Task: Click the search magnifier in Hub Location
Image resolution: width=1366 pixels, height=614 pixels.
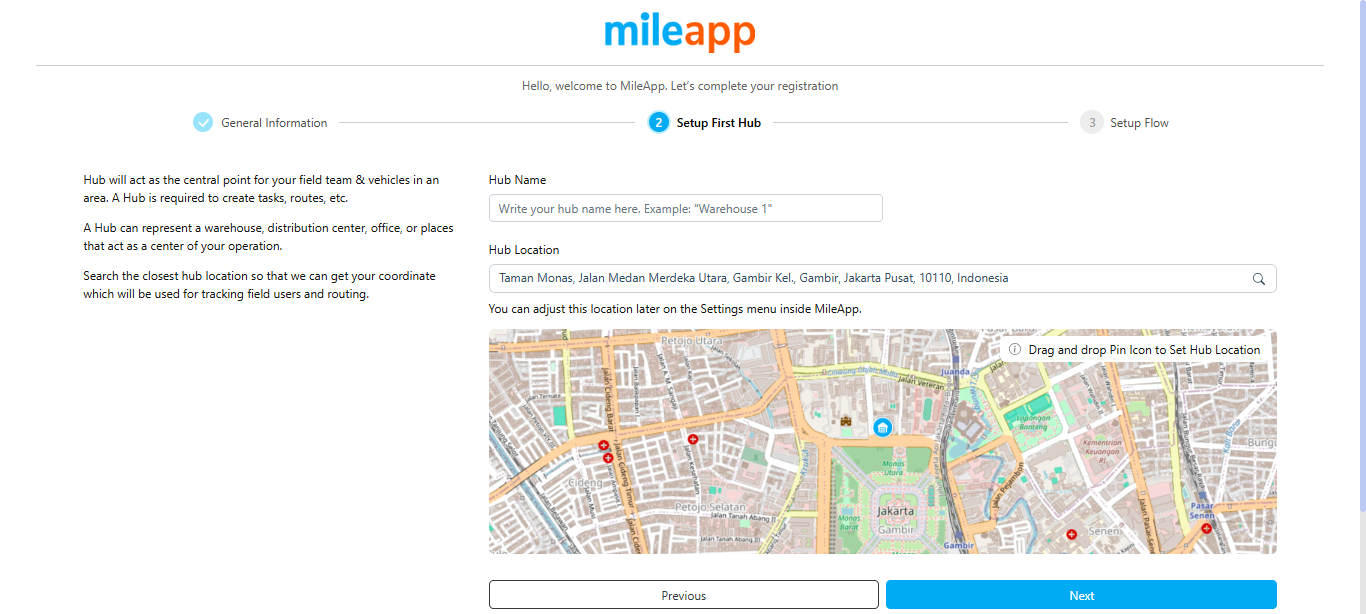Action: pos(1259,279)
